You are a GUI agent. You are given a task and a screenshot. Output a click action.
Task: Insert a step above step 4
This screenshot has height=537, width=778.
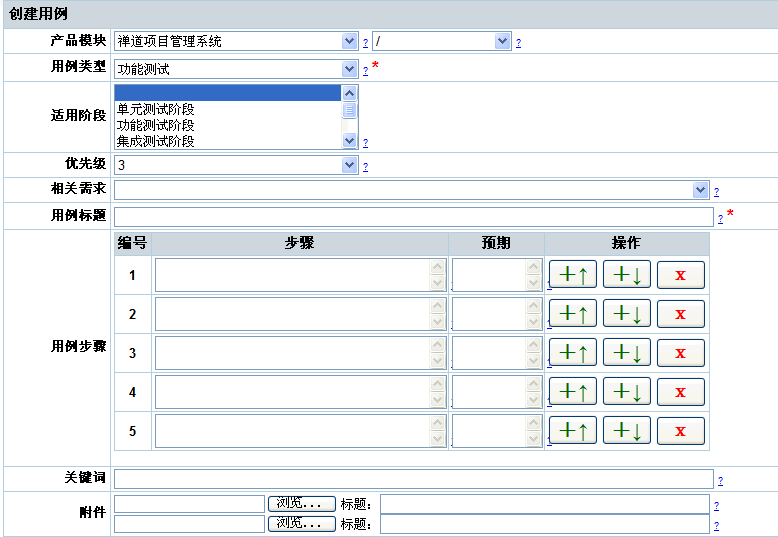click(573, 392)
